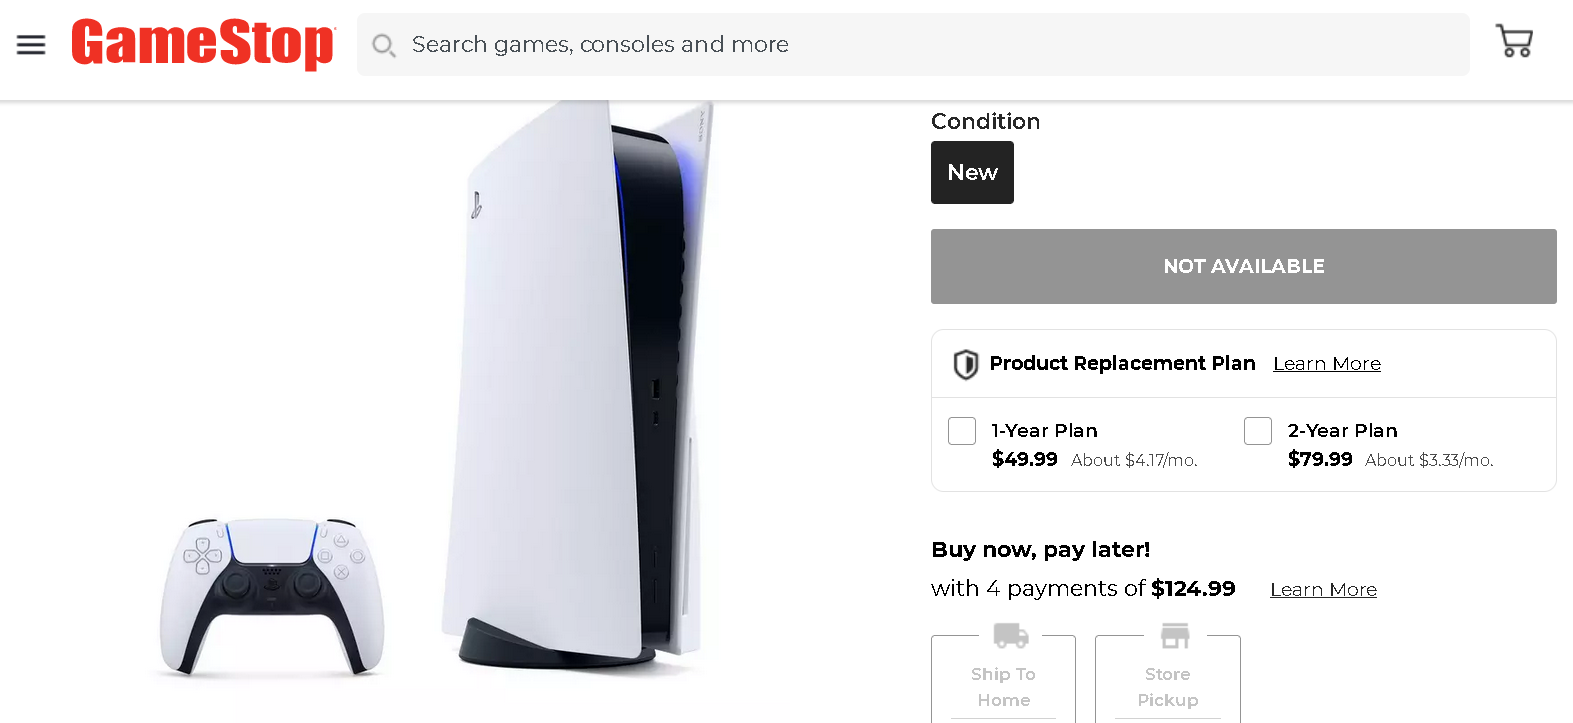Click the Not Available button
Image resolution: width=1573 pixels, height=723 pixels.
[x=1243, y=266]
